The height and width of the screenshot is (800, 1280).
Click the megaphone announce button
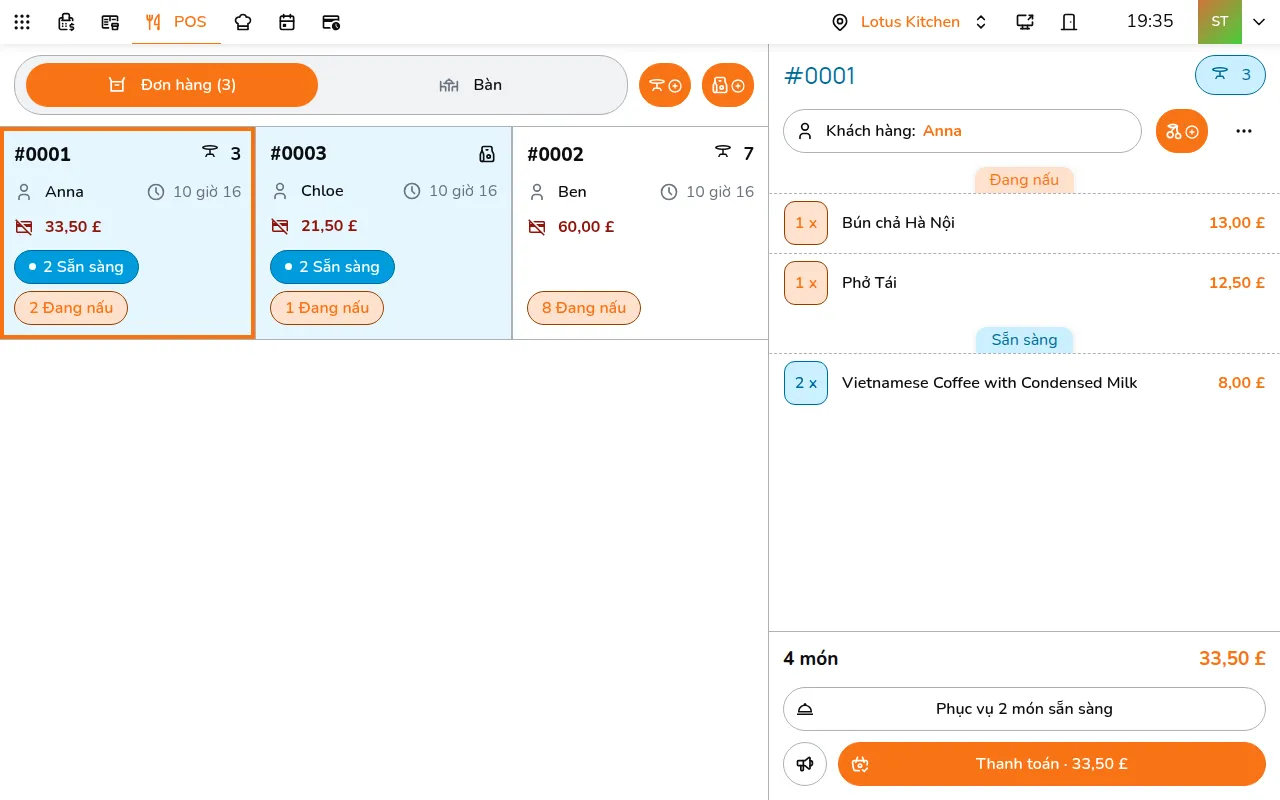tap(805, 764)
